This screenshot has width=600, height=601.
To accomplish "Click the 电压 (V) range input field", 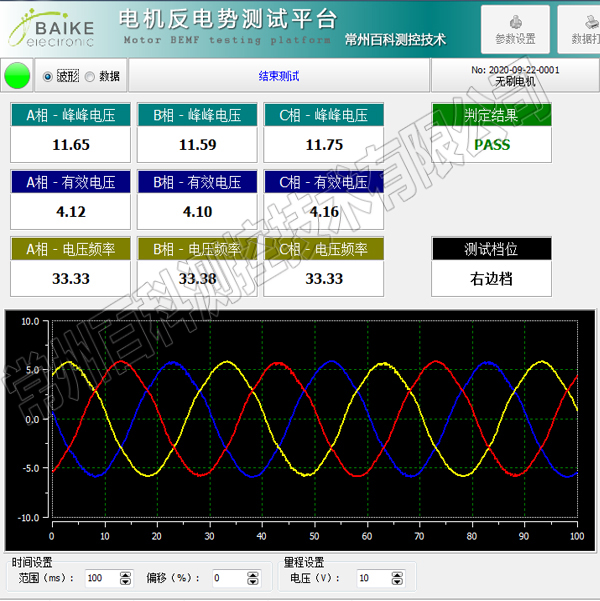I will point(372,578).
